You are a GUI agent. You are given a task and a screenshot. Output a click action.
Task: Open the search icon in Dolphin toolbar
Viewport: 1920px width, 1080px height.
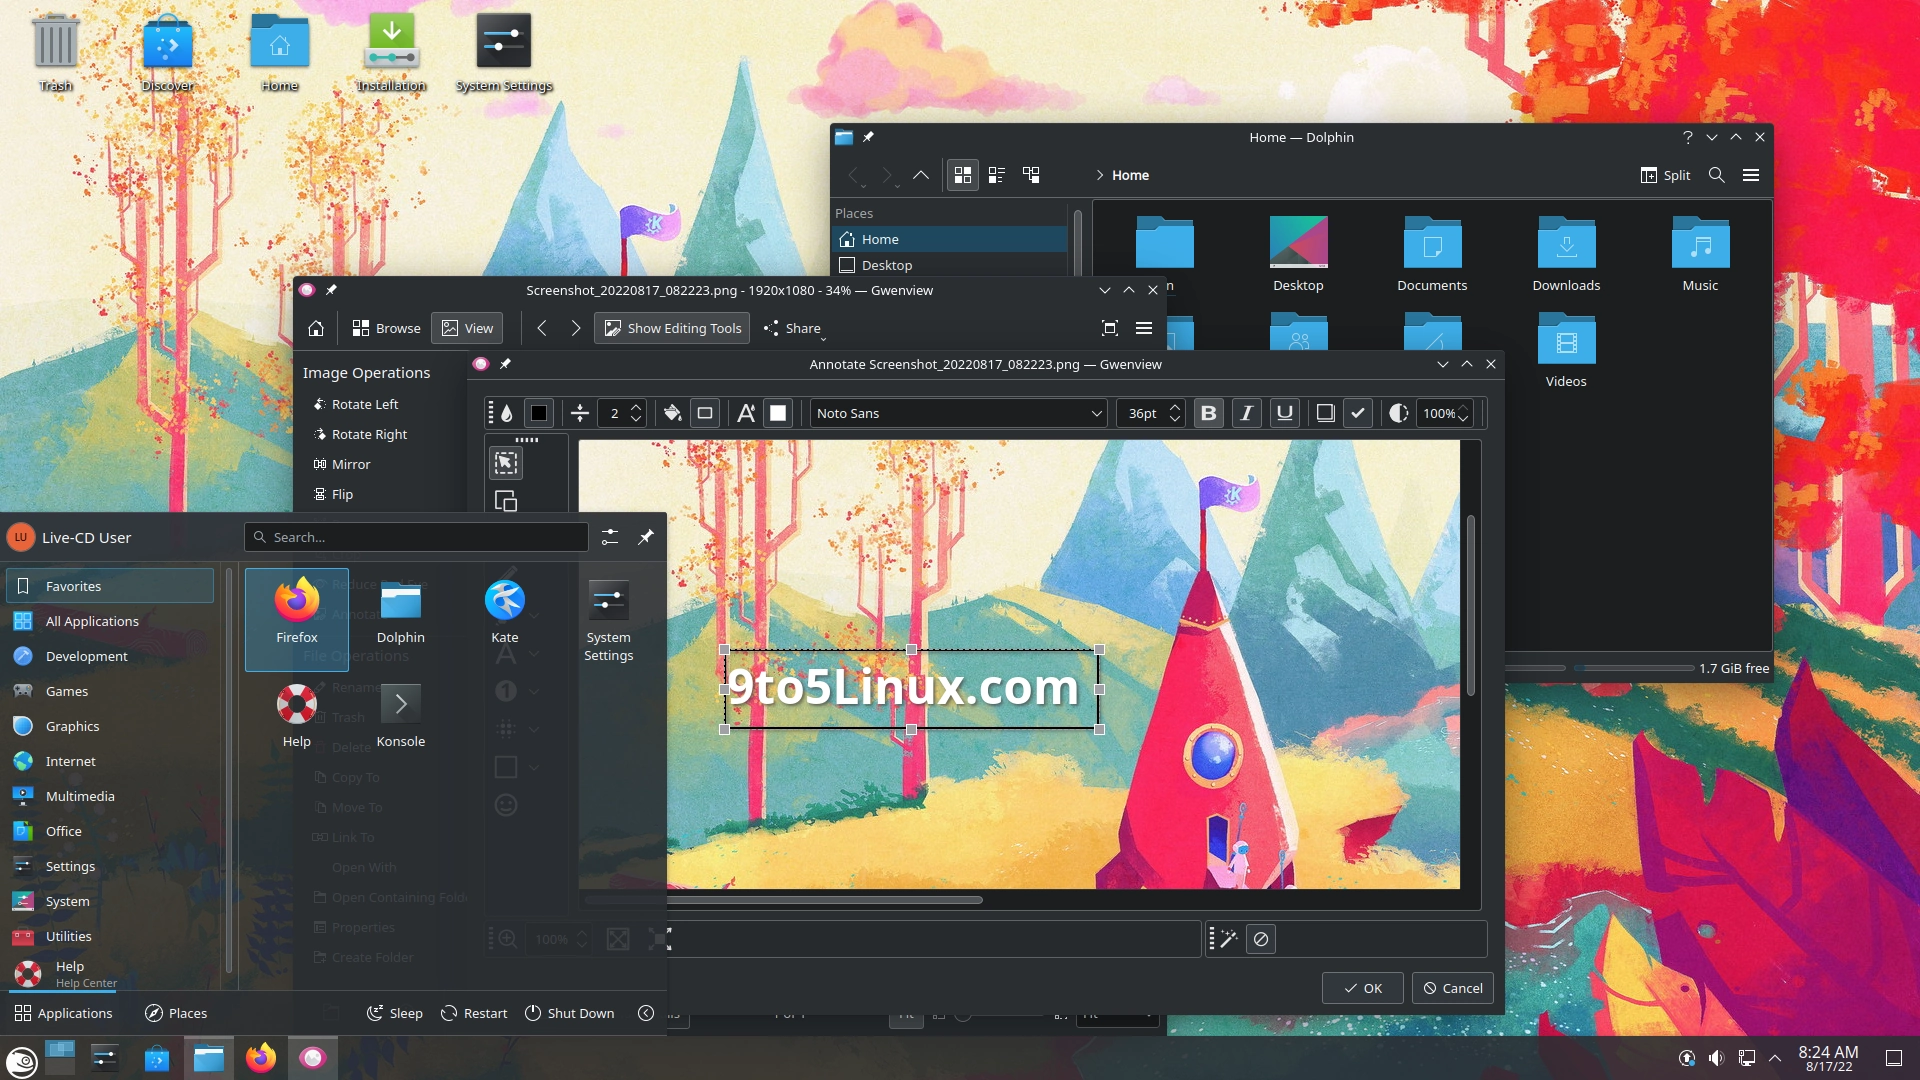pyautogui.click(x=1716, y=175)
